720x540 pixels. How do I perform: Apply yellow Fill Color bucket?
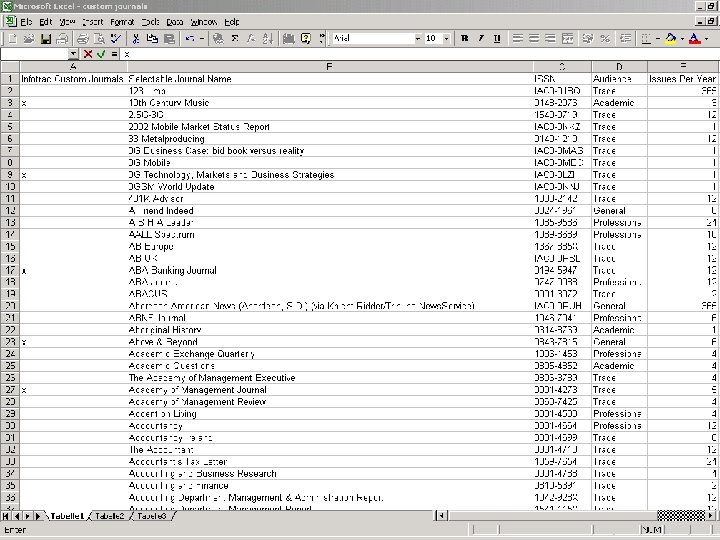(671, 39)
